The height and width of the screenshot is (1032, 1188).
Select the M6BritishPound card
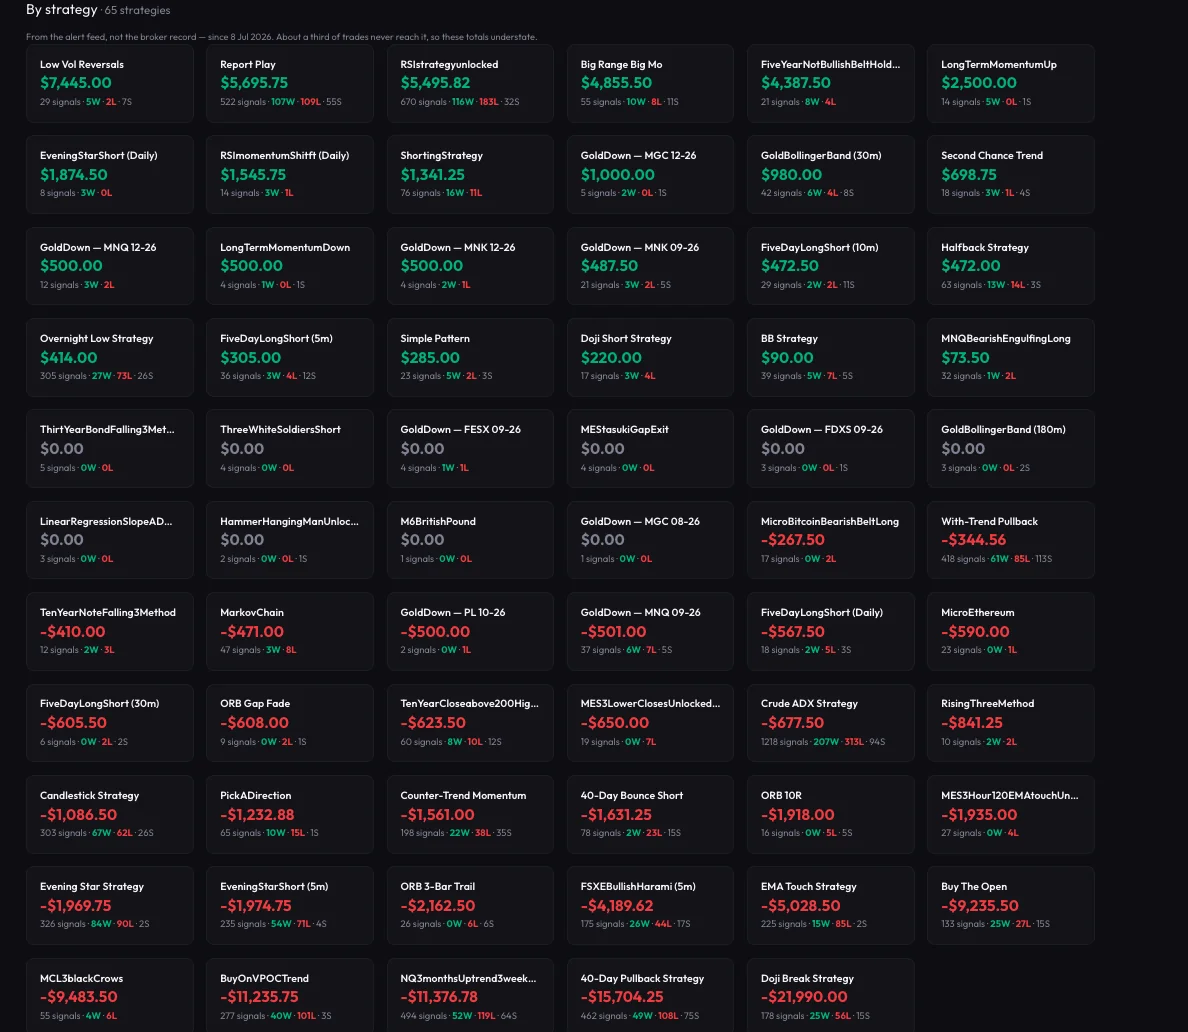(x=470, y=540)
